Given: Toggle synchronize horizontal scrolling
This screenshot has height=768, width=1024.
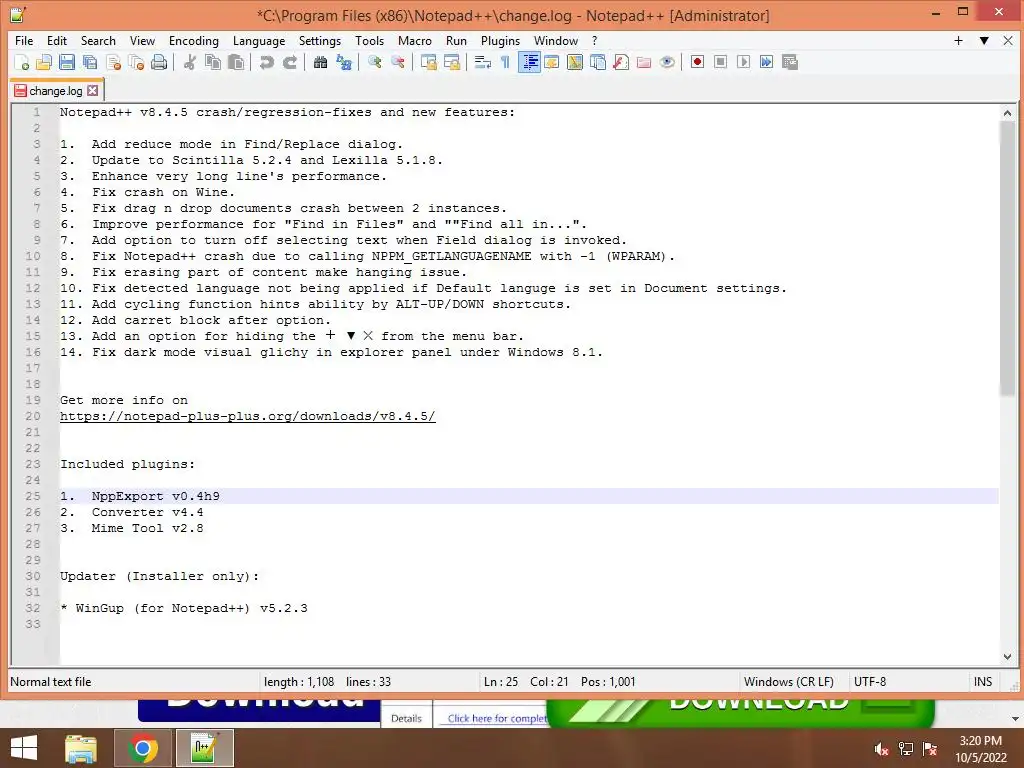Looking at the screenshot, I should [x=451, y=62].
